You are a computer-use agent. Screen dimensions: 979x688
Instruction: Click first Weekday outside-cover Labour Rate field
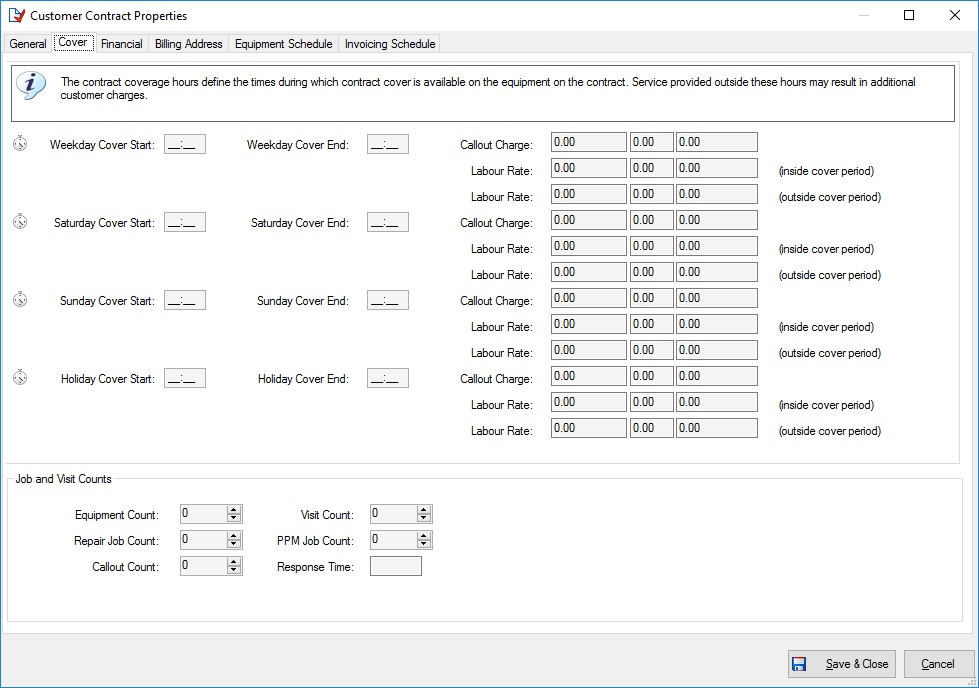pos(589,195)
